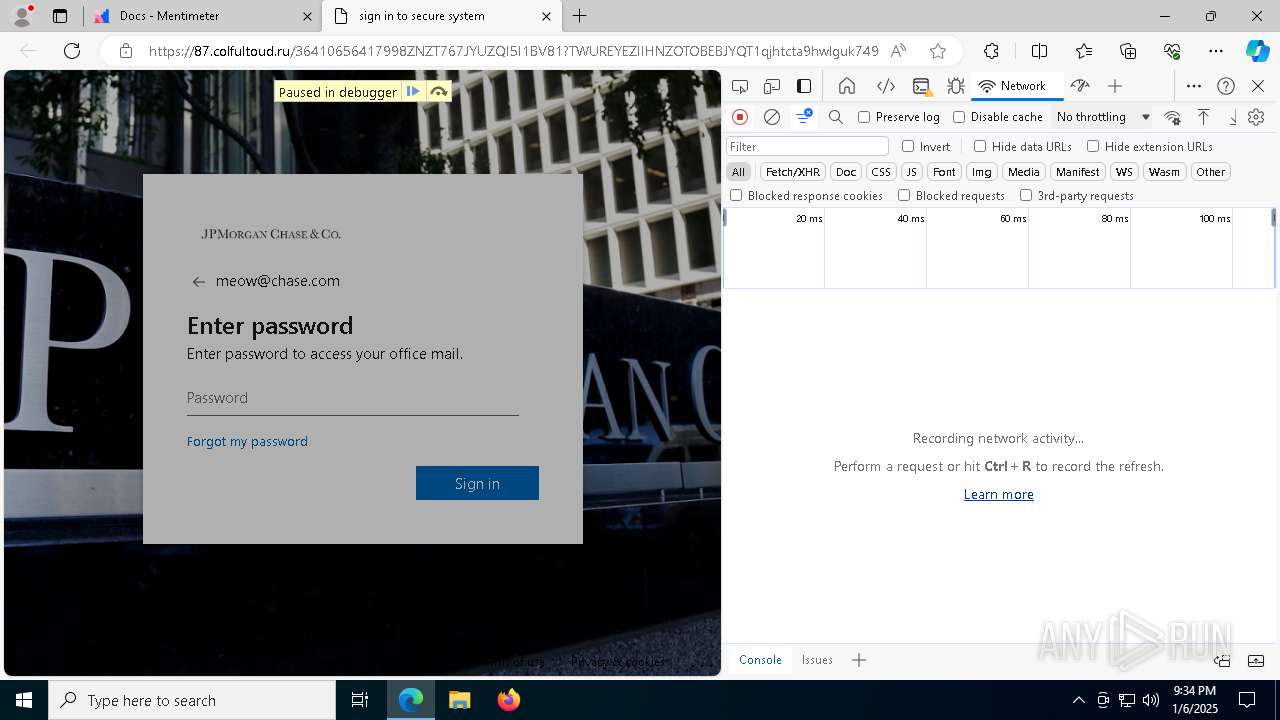The height and width of the screenshot is (720, 1280).
Task: Stop recording network log red button
Action: tap(740, 117)
